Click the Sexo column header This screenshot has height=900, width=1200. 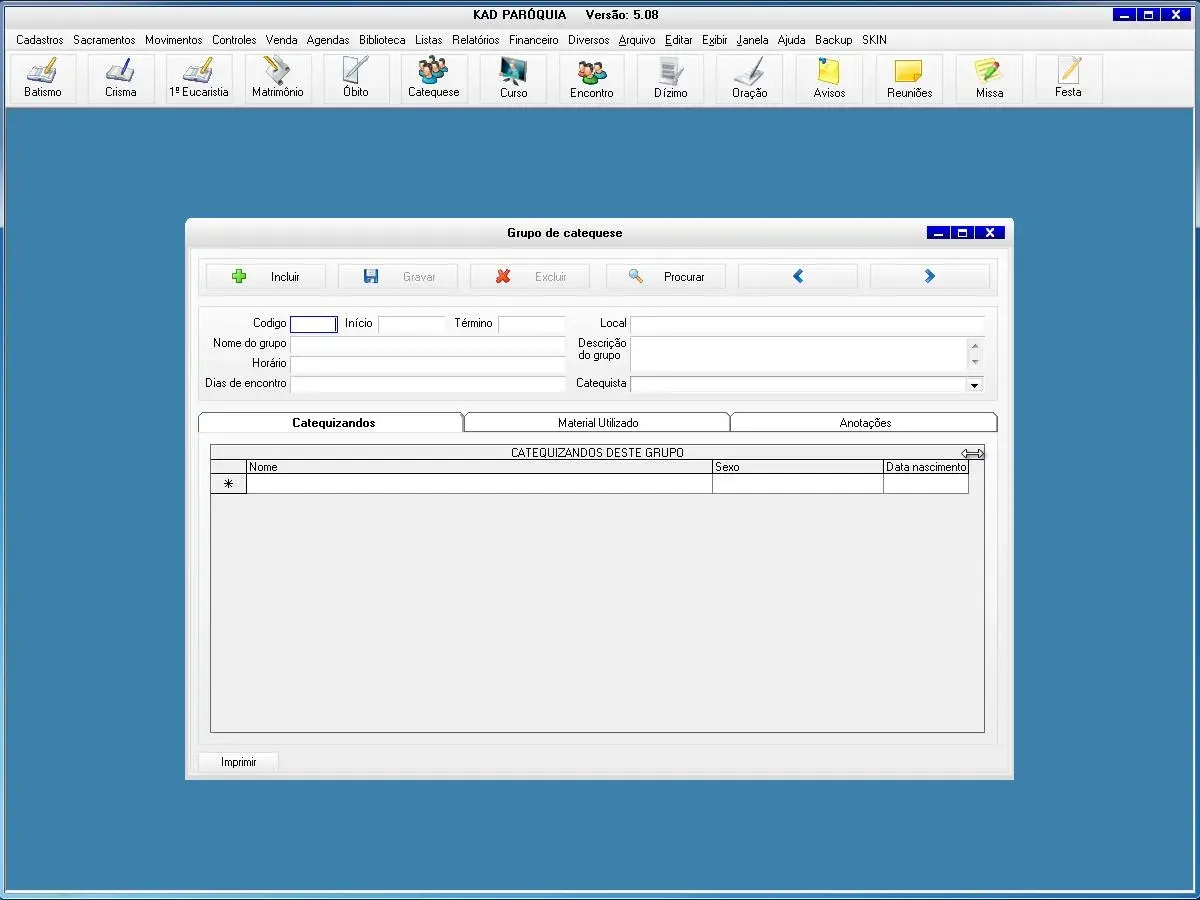(x=798, y=467)
